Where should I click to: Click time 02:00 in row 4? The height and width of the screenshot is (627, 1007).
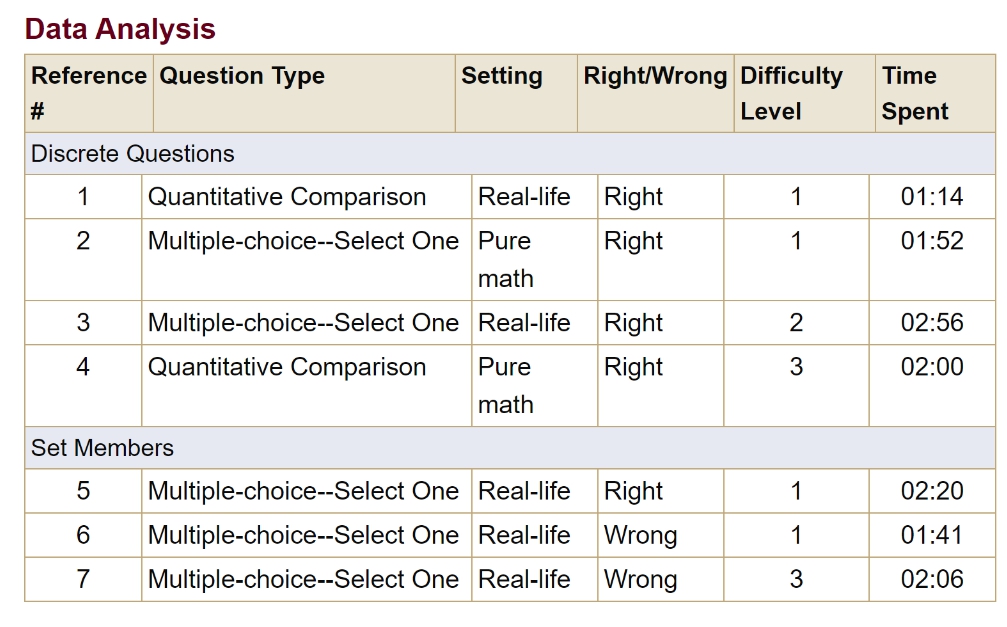(931, 367)
